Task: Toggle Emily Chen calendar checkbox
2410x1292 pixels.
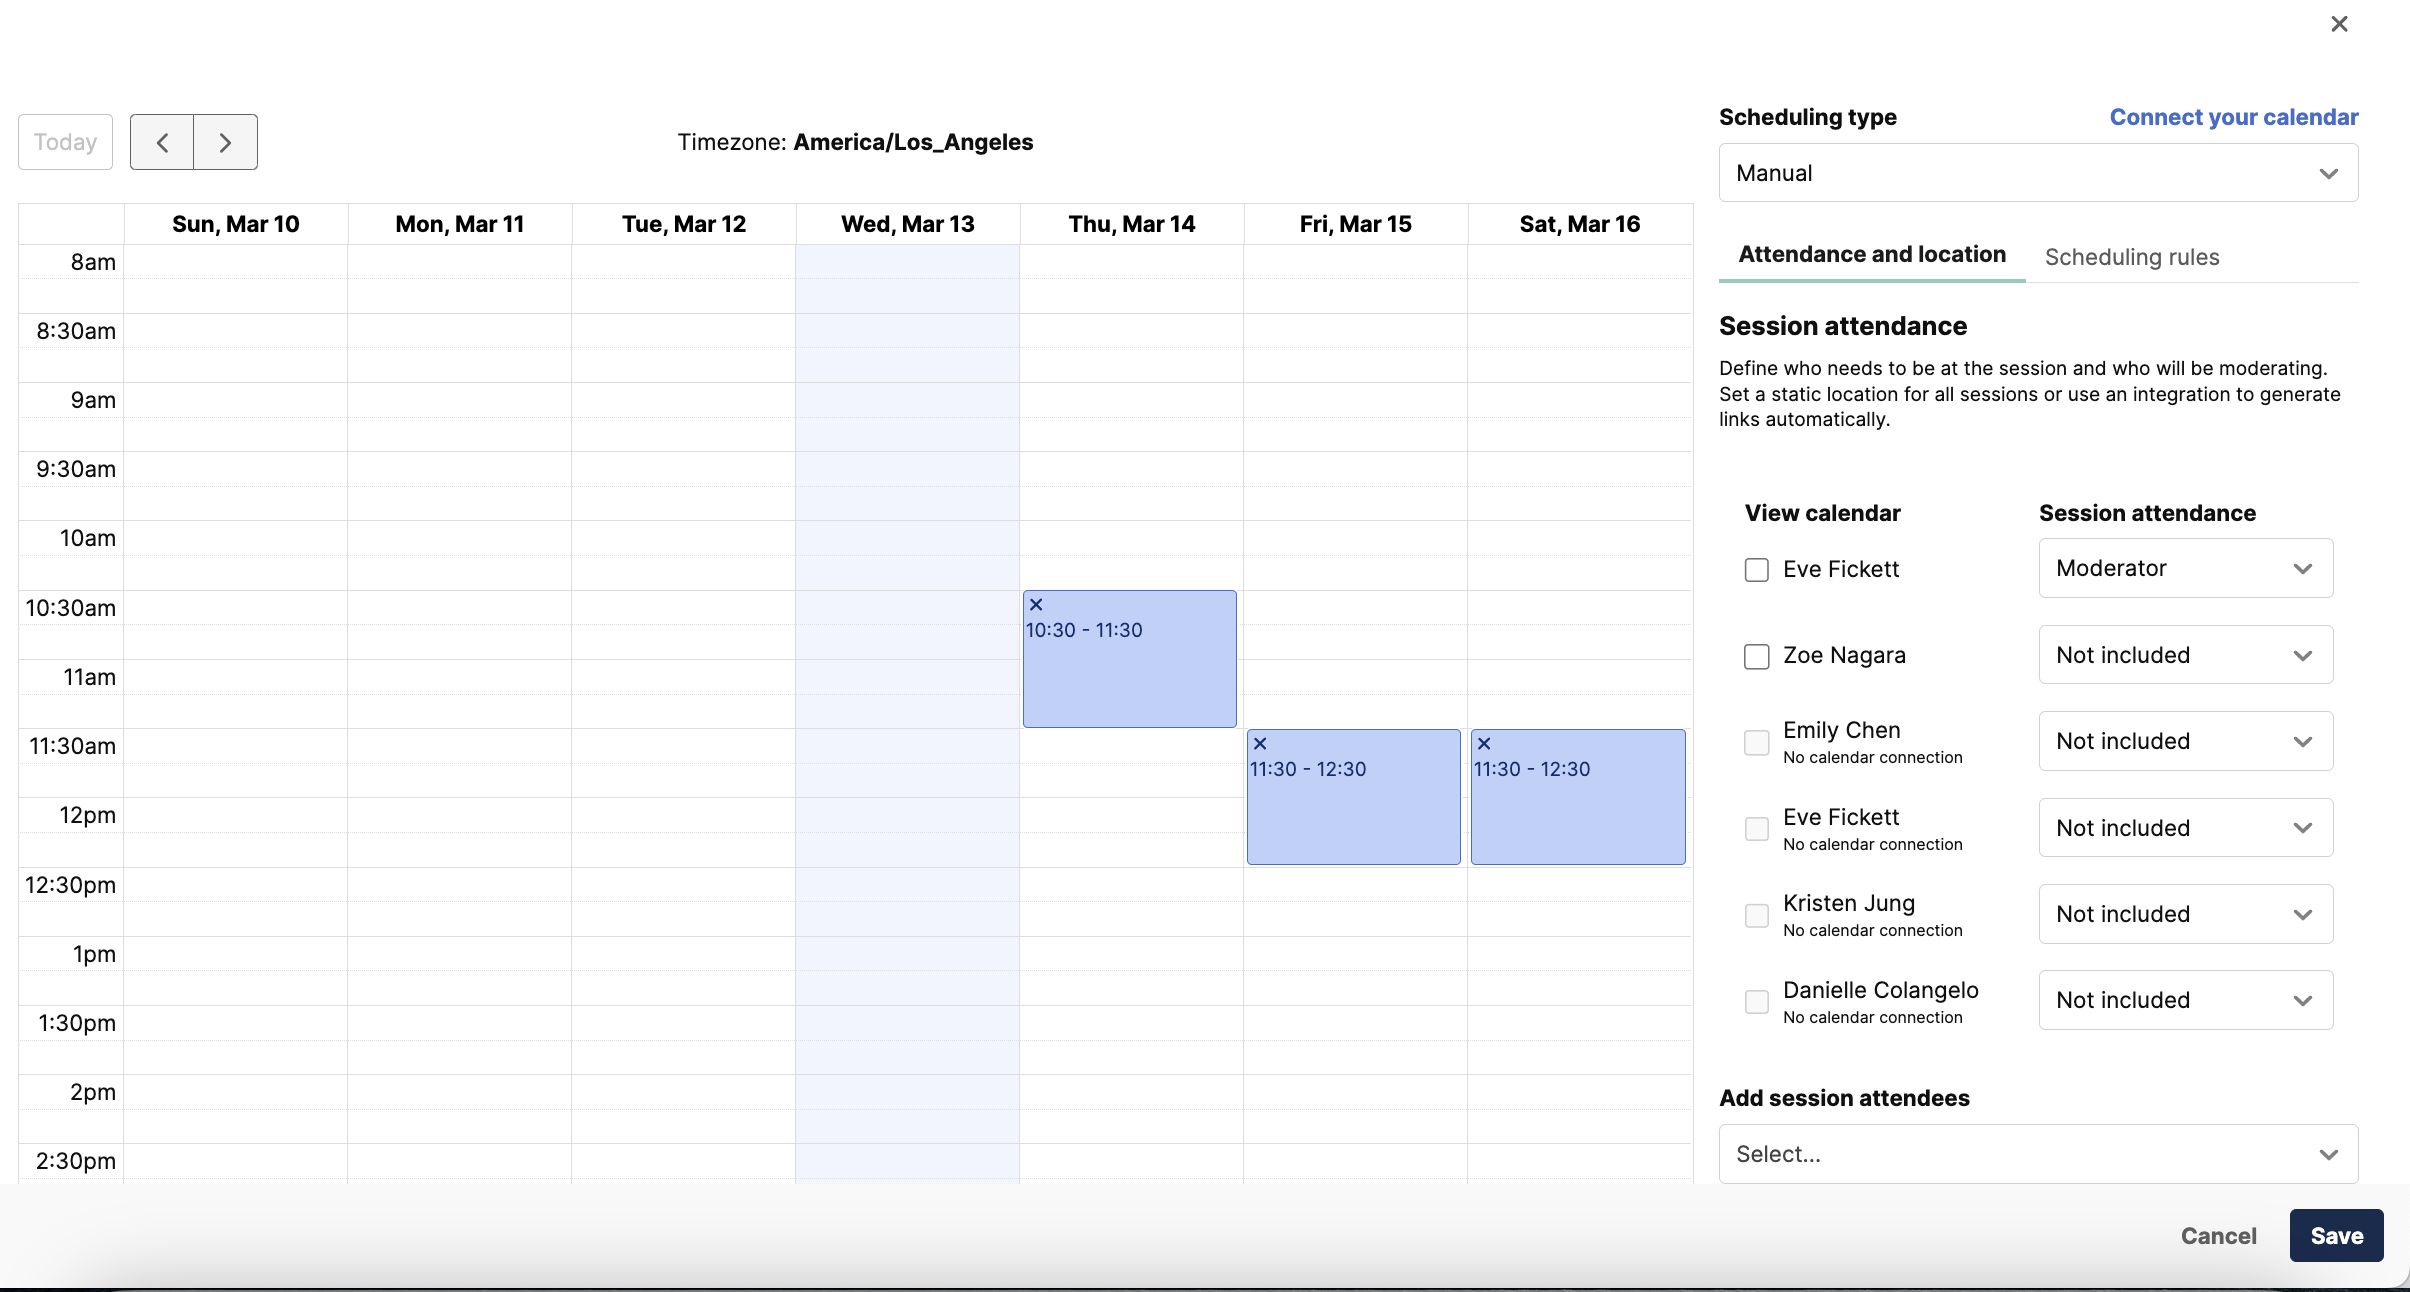Action: 1757,743
